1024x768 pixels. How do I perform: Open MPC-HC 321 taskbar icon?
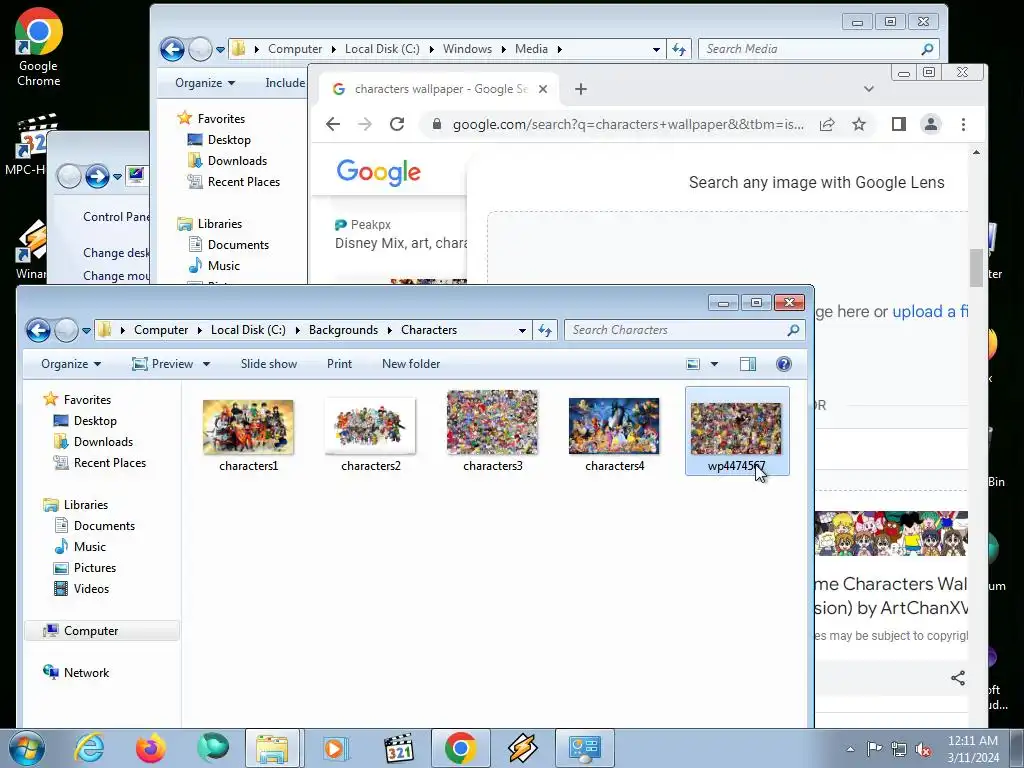click(x=398, y=748)
